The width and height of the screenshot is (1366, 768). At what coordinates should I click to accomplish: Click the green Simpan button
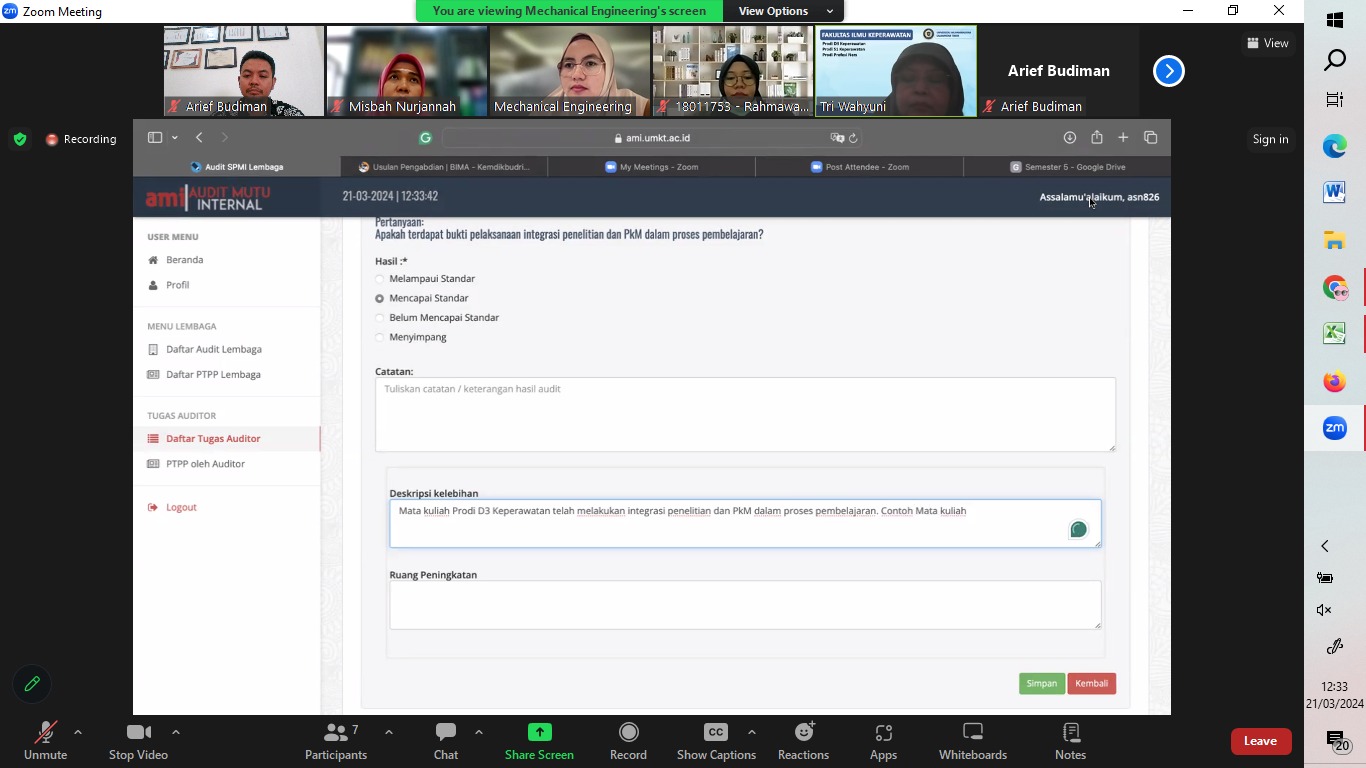click(1041, 684)
